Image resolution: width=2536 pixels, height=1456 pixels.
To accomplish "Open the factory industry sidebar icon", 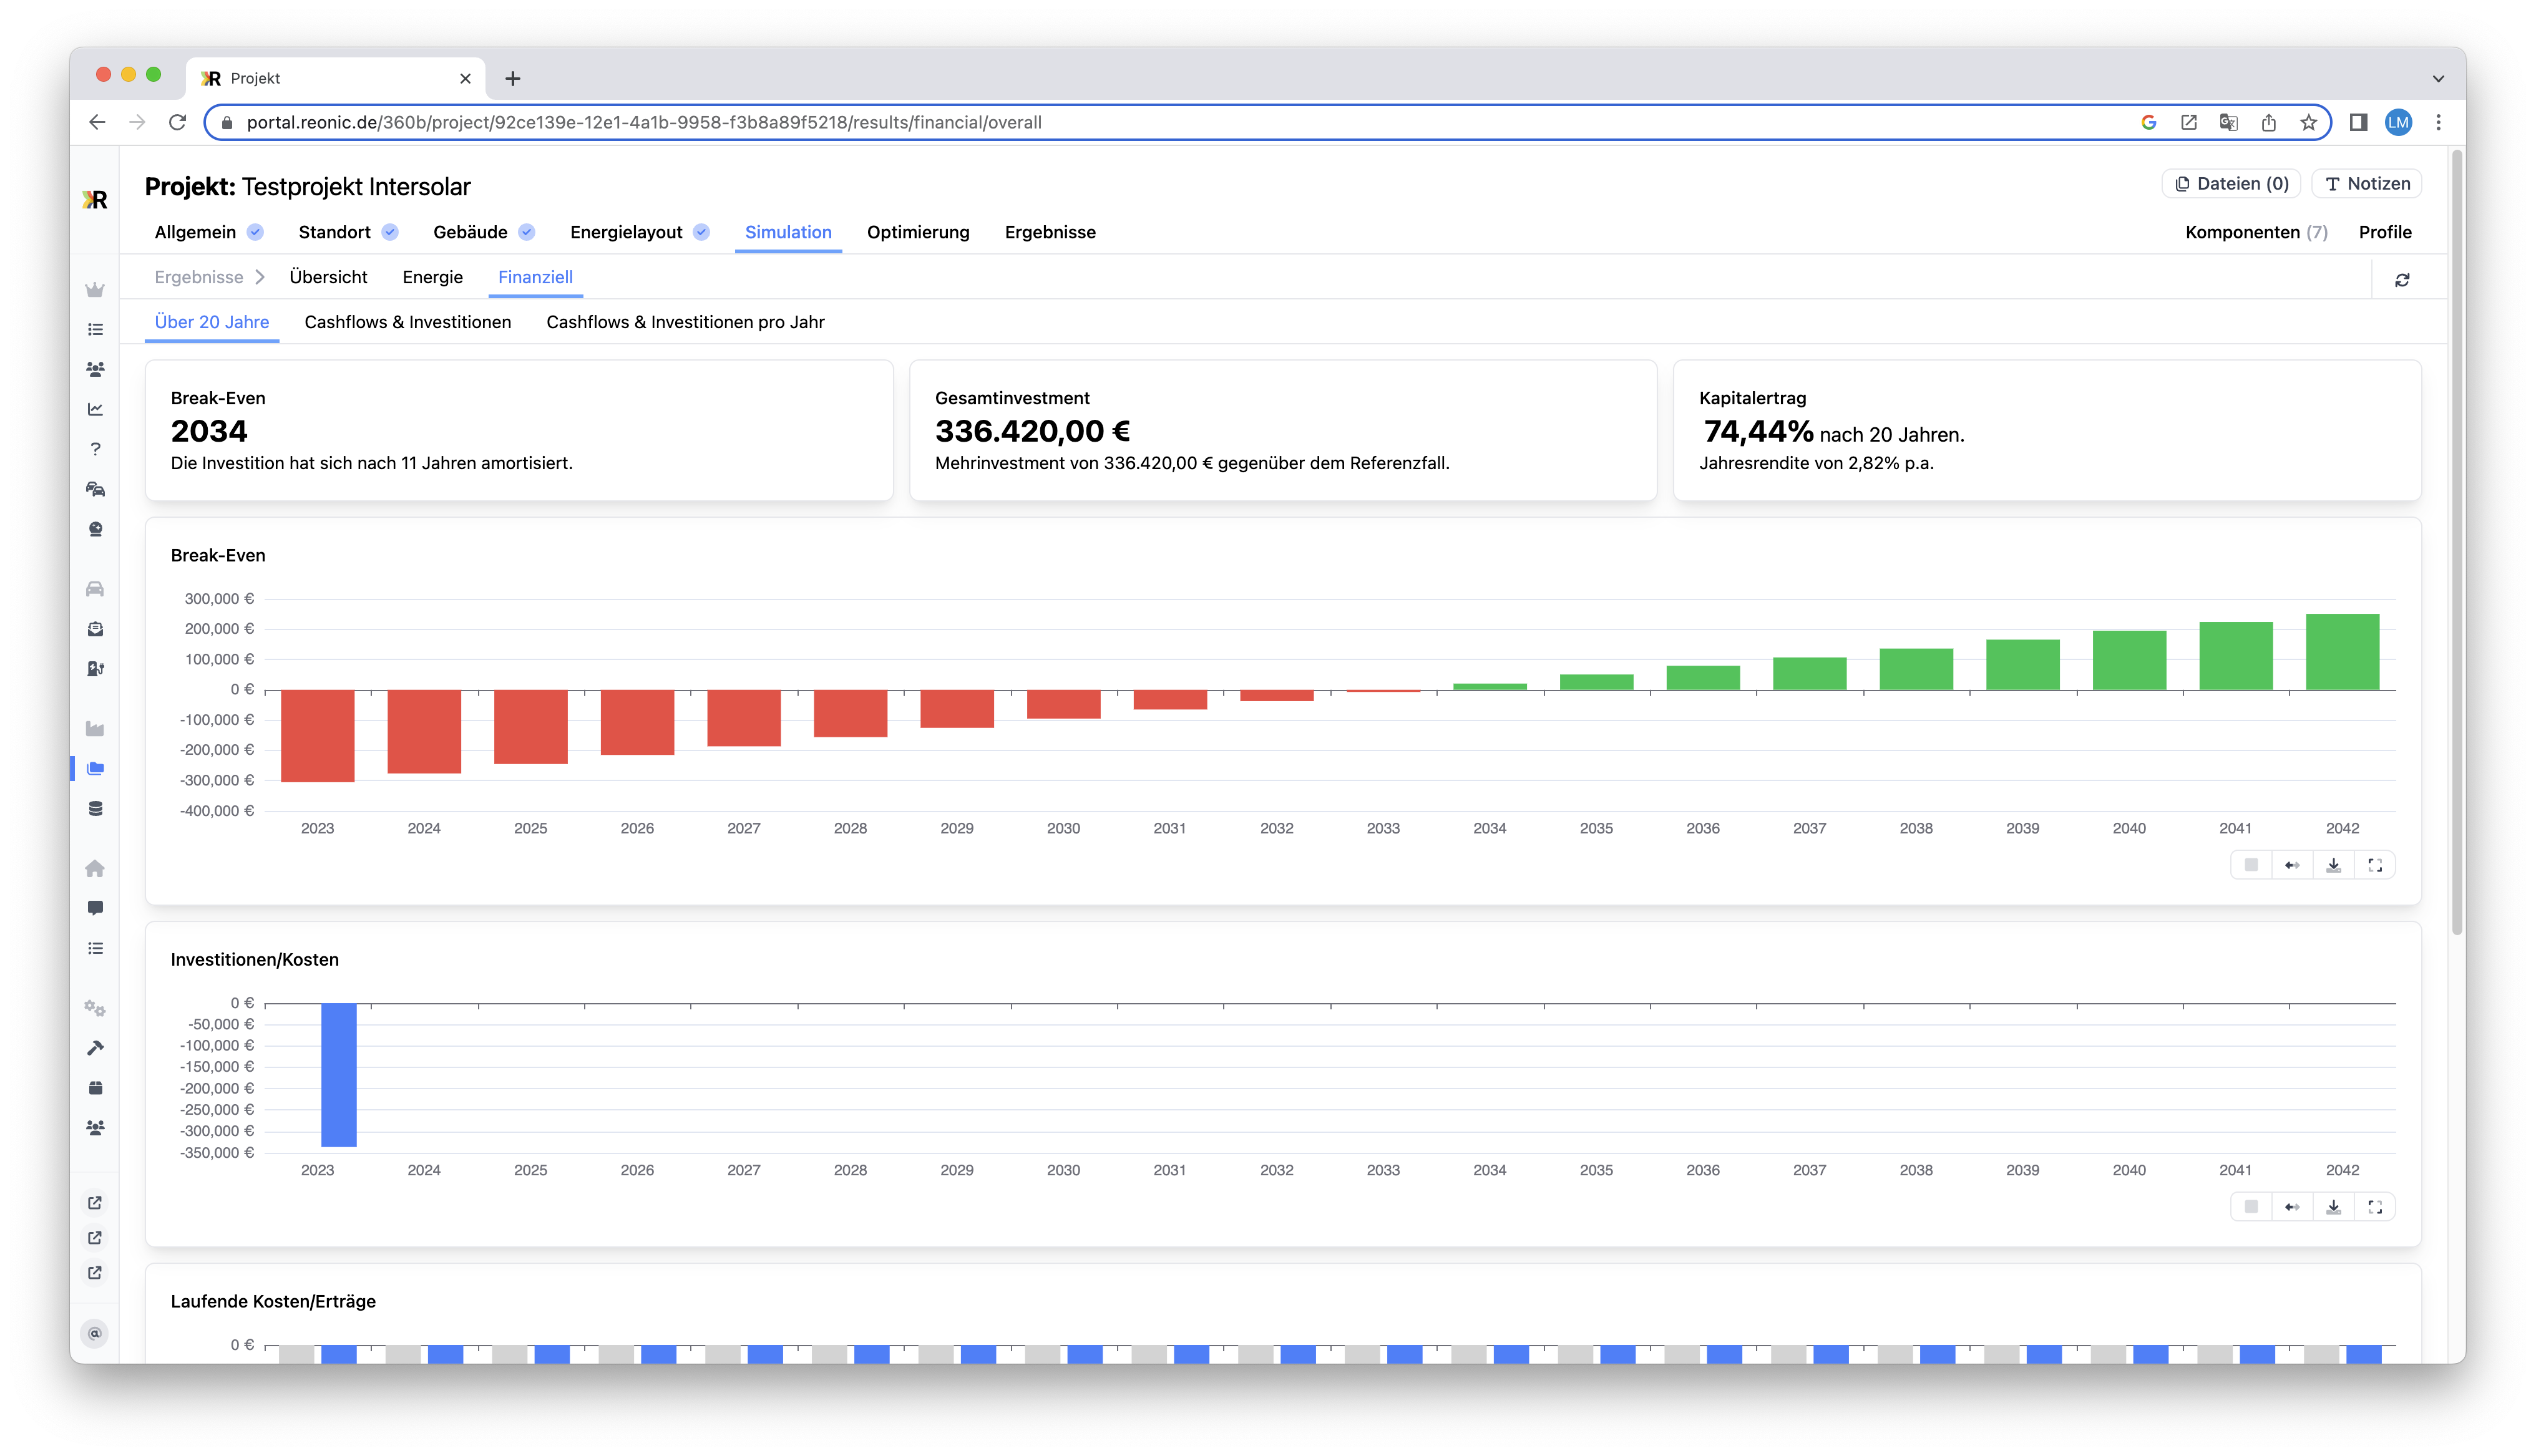I will click(x=95, y=729).
